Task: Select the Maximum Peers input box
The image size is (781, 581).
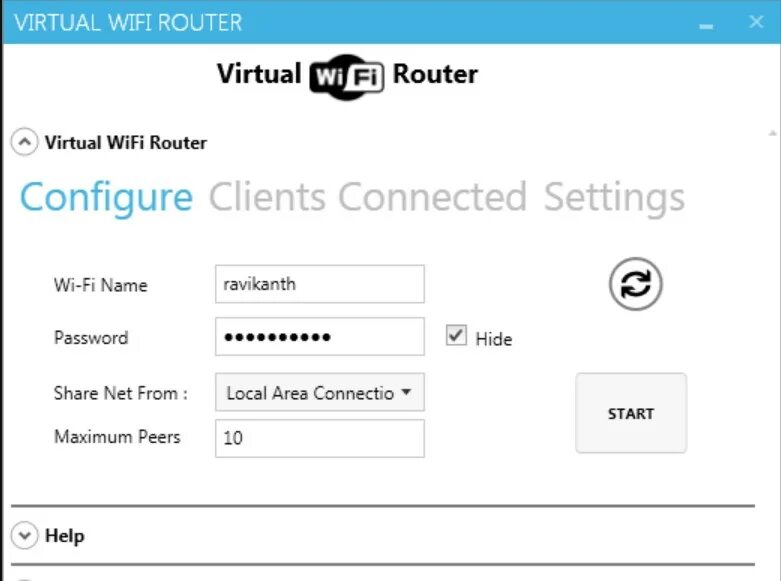Action: [320, 438]
